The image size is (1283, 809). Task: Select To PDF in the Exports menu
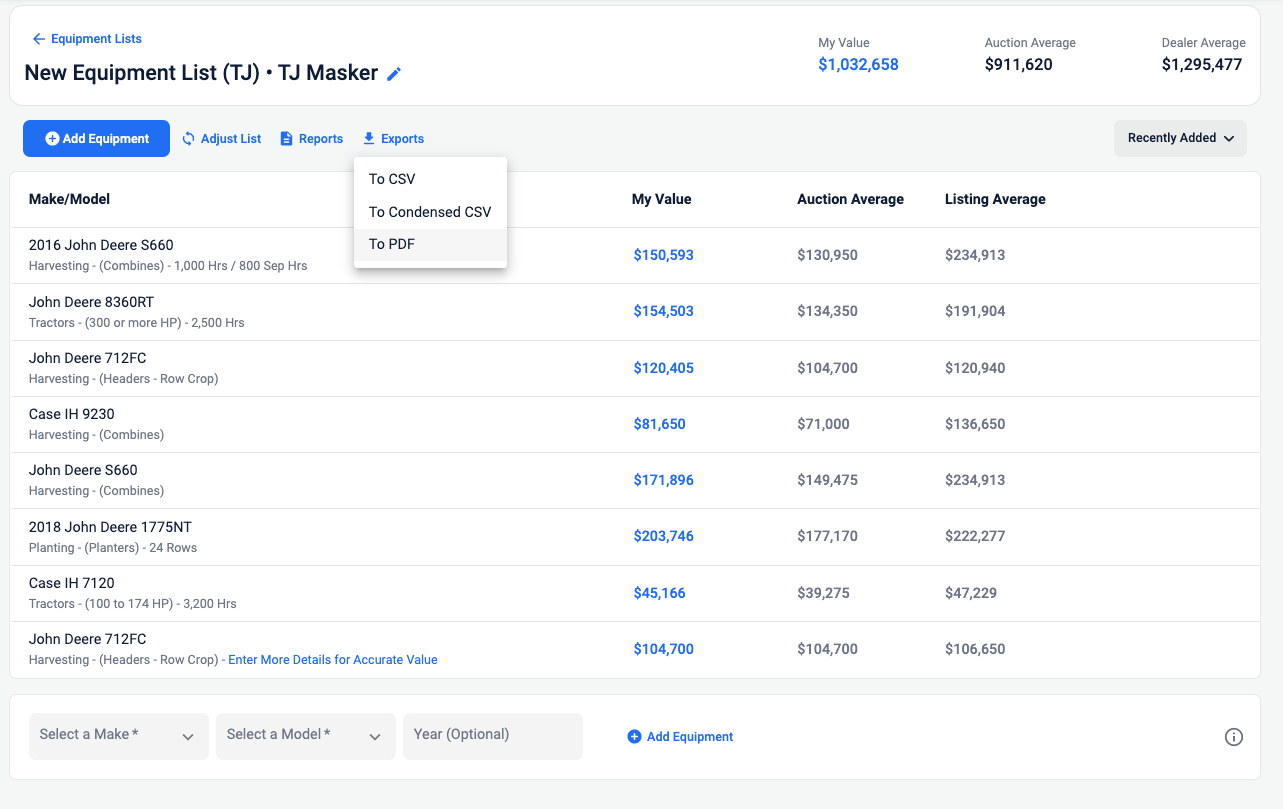[430, 245]
